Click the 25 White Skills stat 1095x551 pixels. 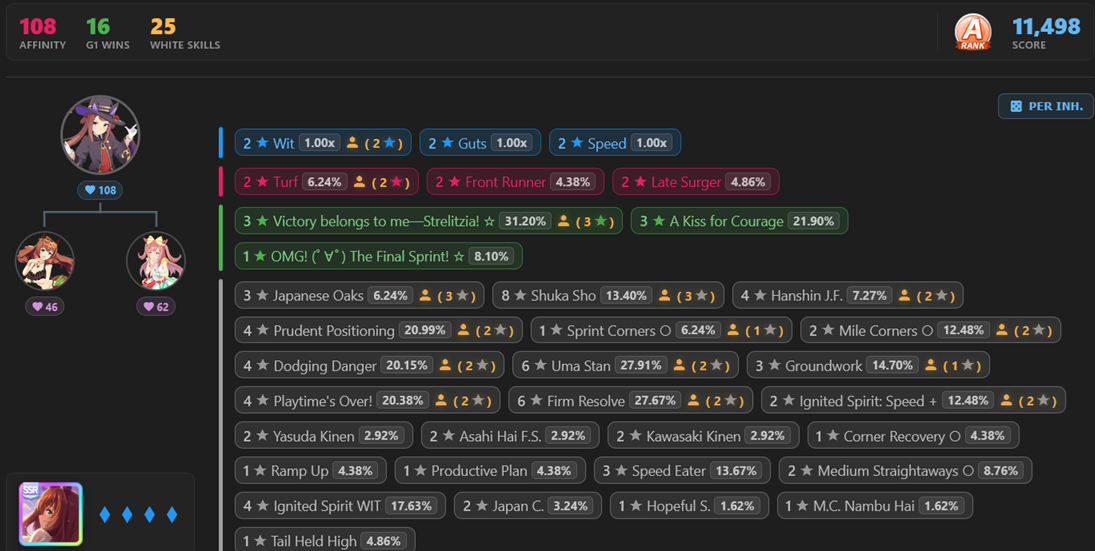[185, 33]
